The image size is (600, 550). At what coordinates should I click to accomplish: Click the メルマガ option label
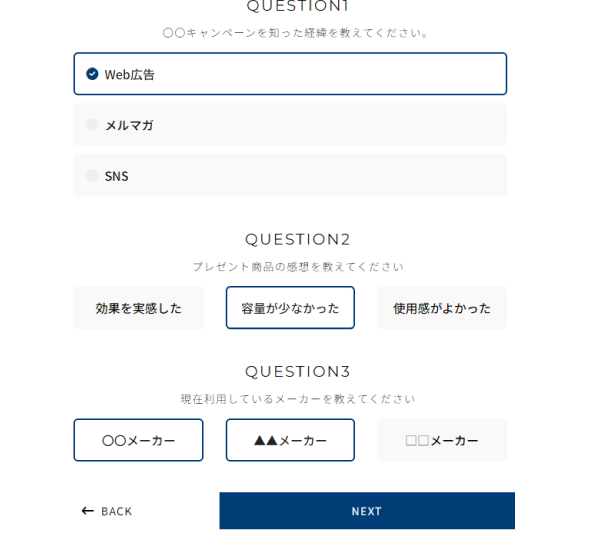point(129,125)
